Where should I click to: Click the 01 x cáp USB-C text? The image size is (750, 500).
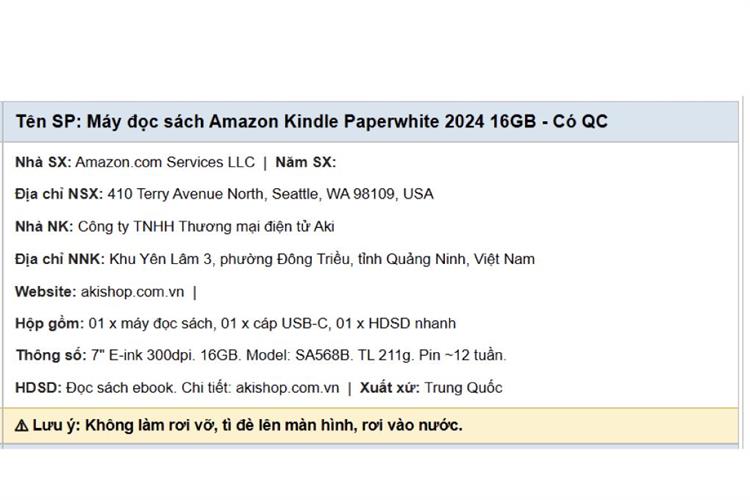(274, 323)
